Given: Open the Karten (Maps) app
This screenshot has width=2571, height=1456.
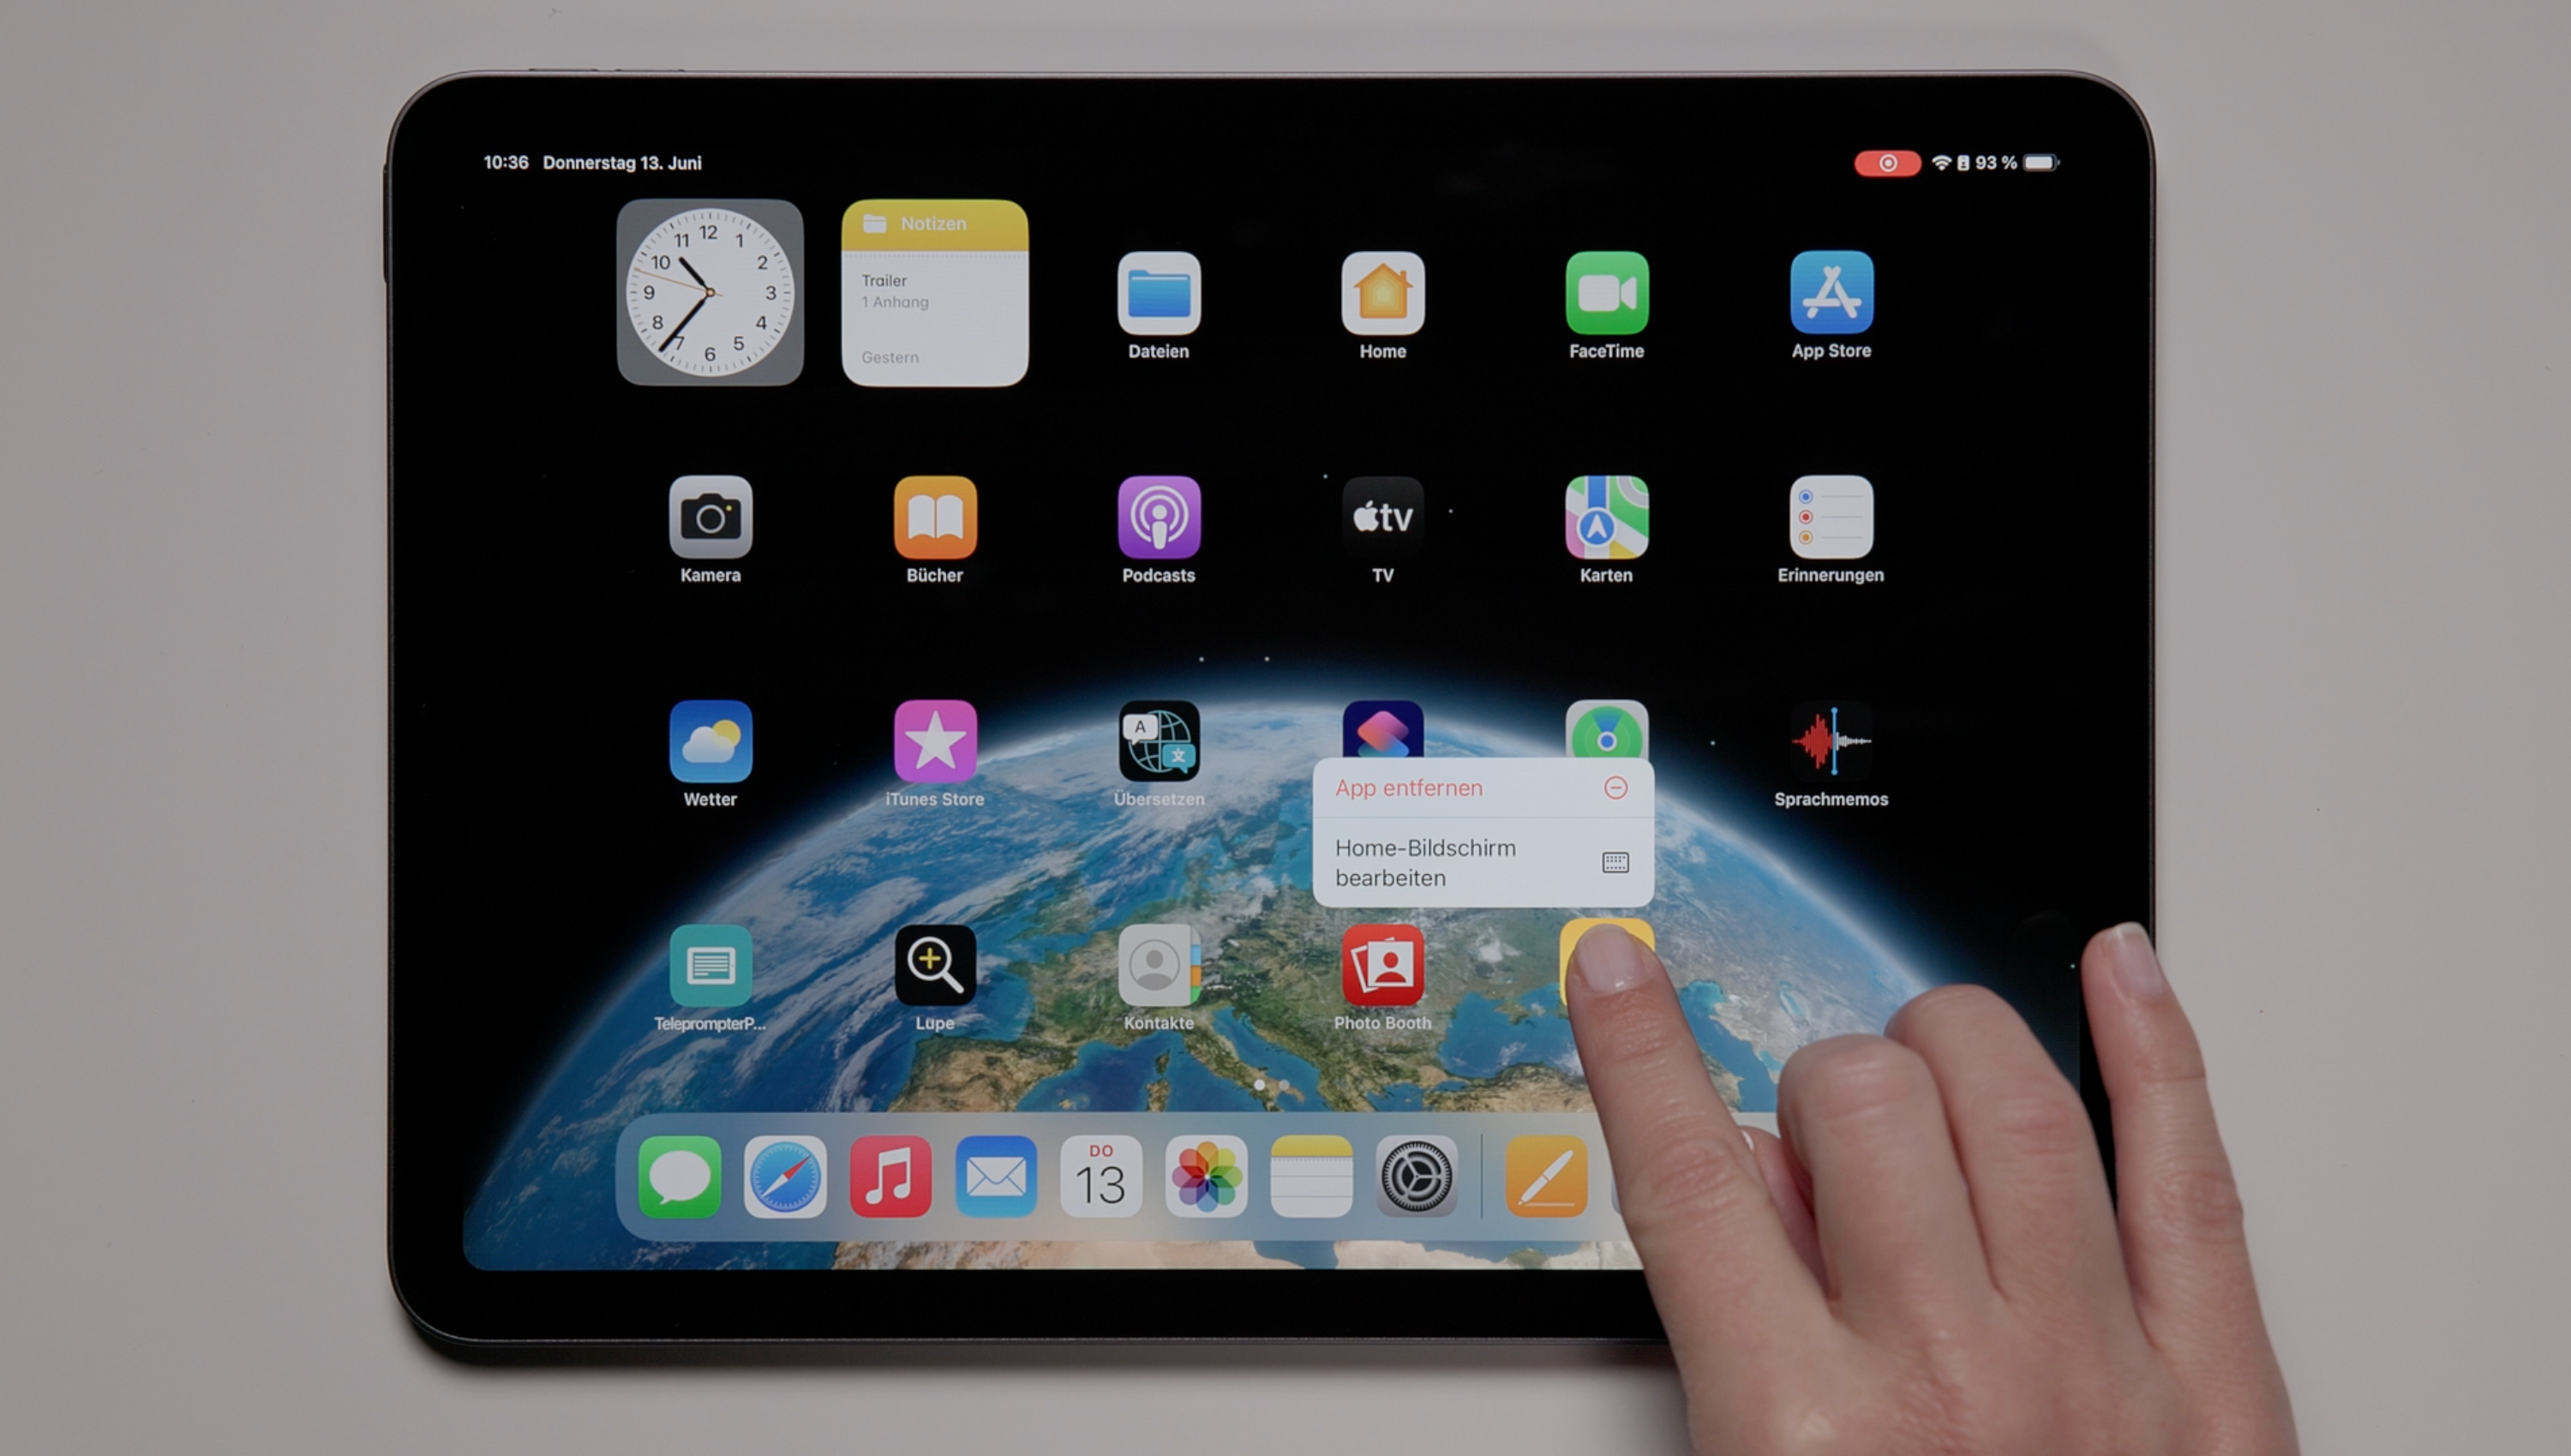Looking at the screenshot, I should [1605, 515].
